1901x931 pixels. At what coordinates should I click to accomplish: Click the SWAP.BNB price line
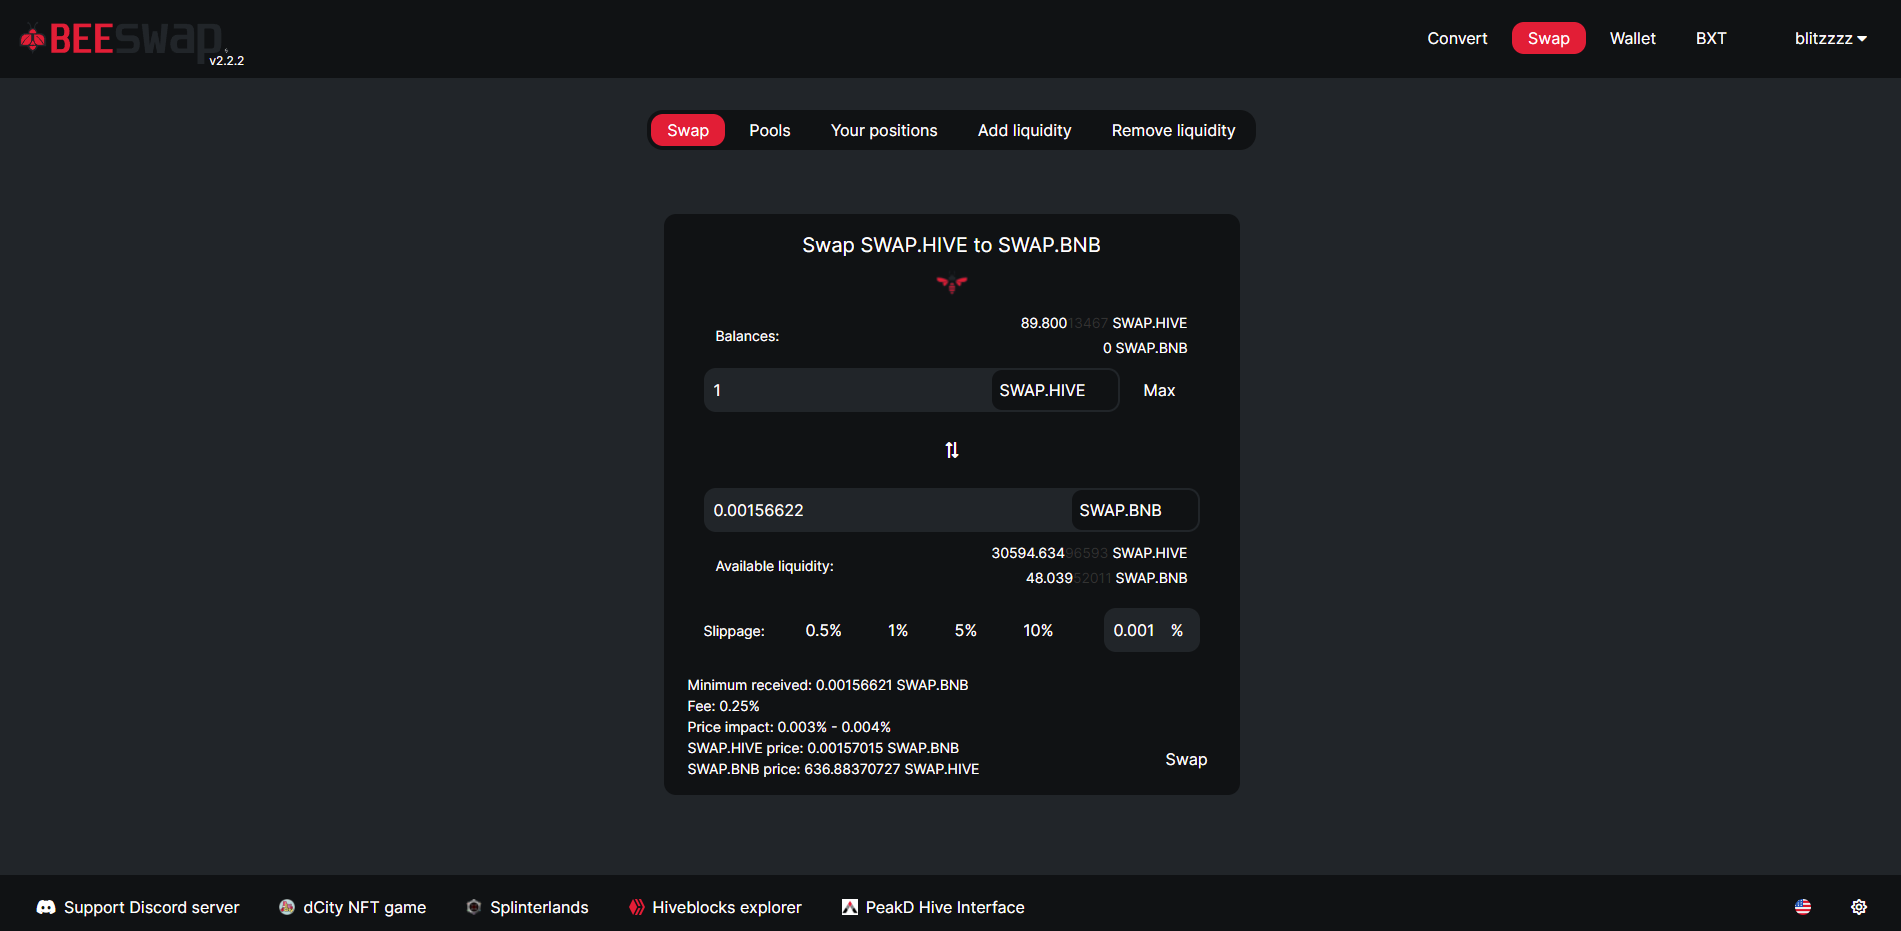tap(833, 769)
